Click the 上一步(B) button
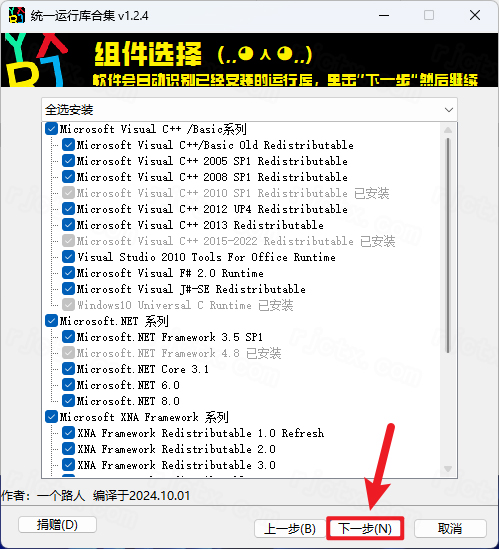This screenshot has width=499, height=549. coord(290,528)
